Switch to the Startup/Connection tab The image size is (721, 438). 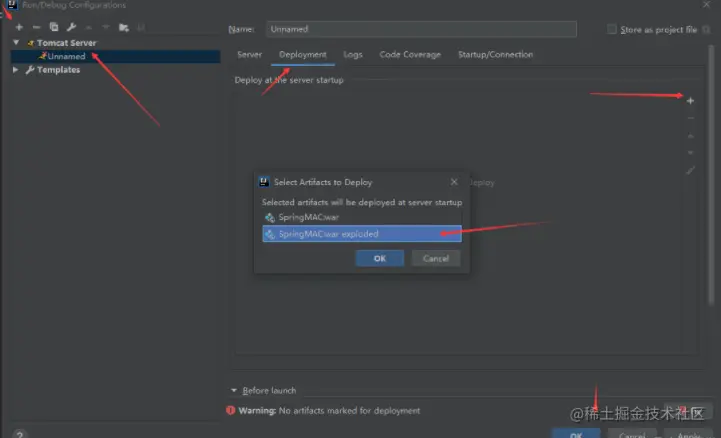(495, 54)
